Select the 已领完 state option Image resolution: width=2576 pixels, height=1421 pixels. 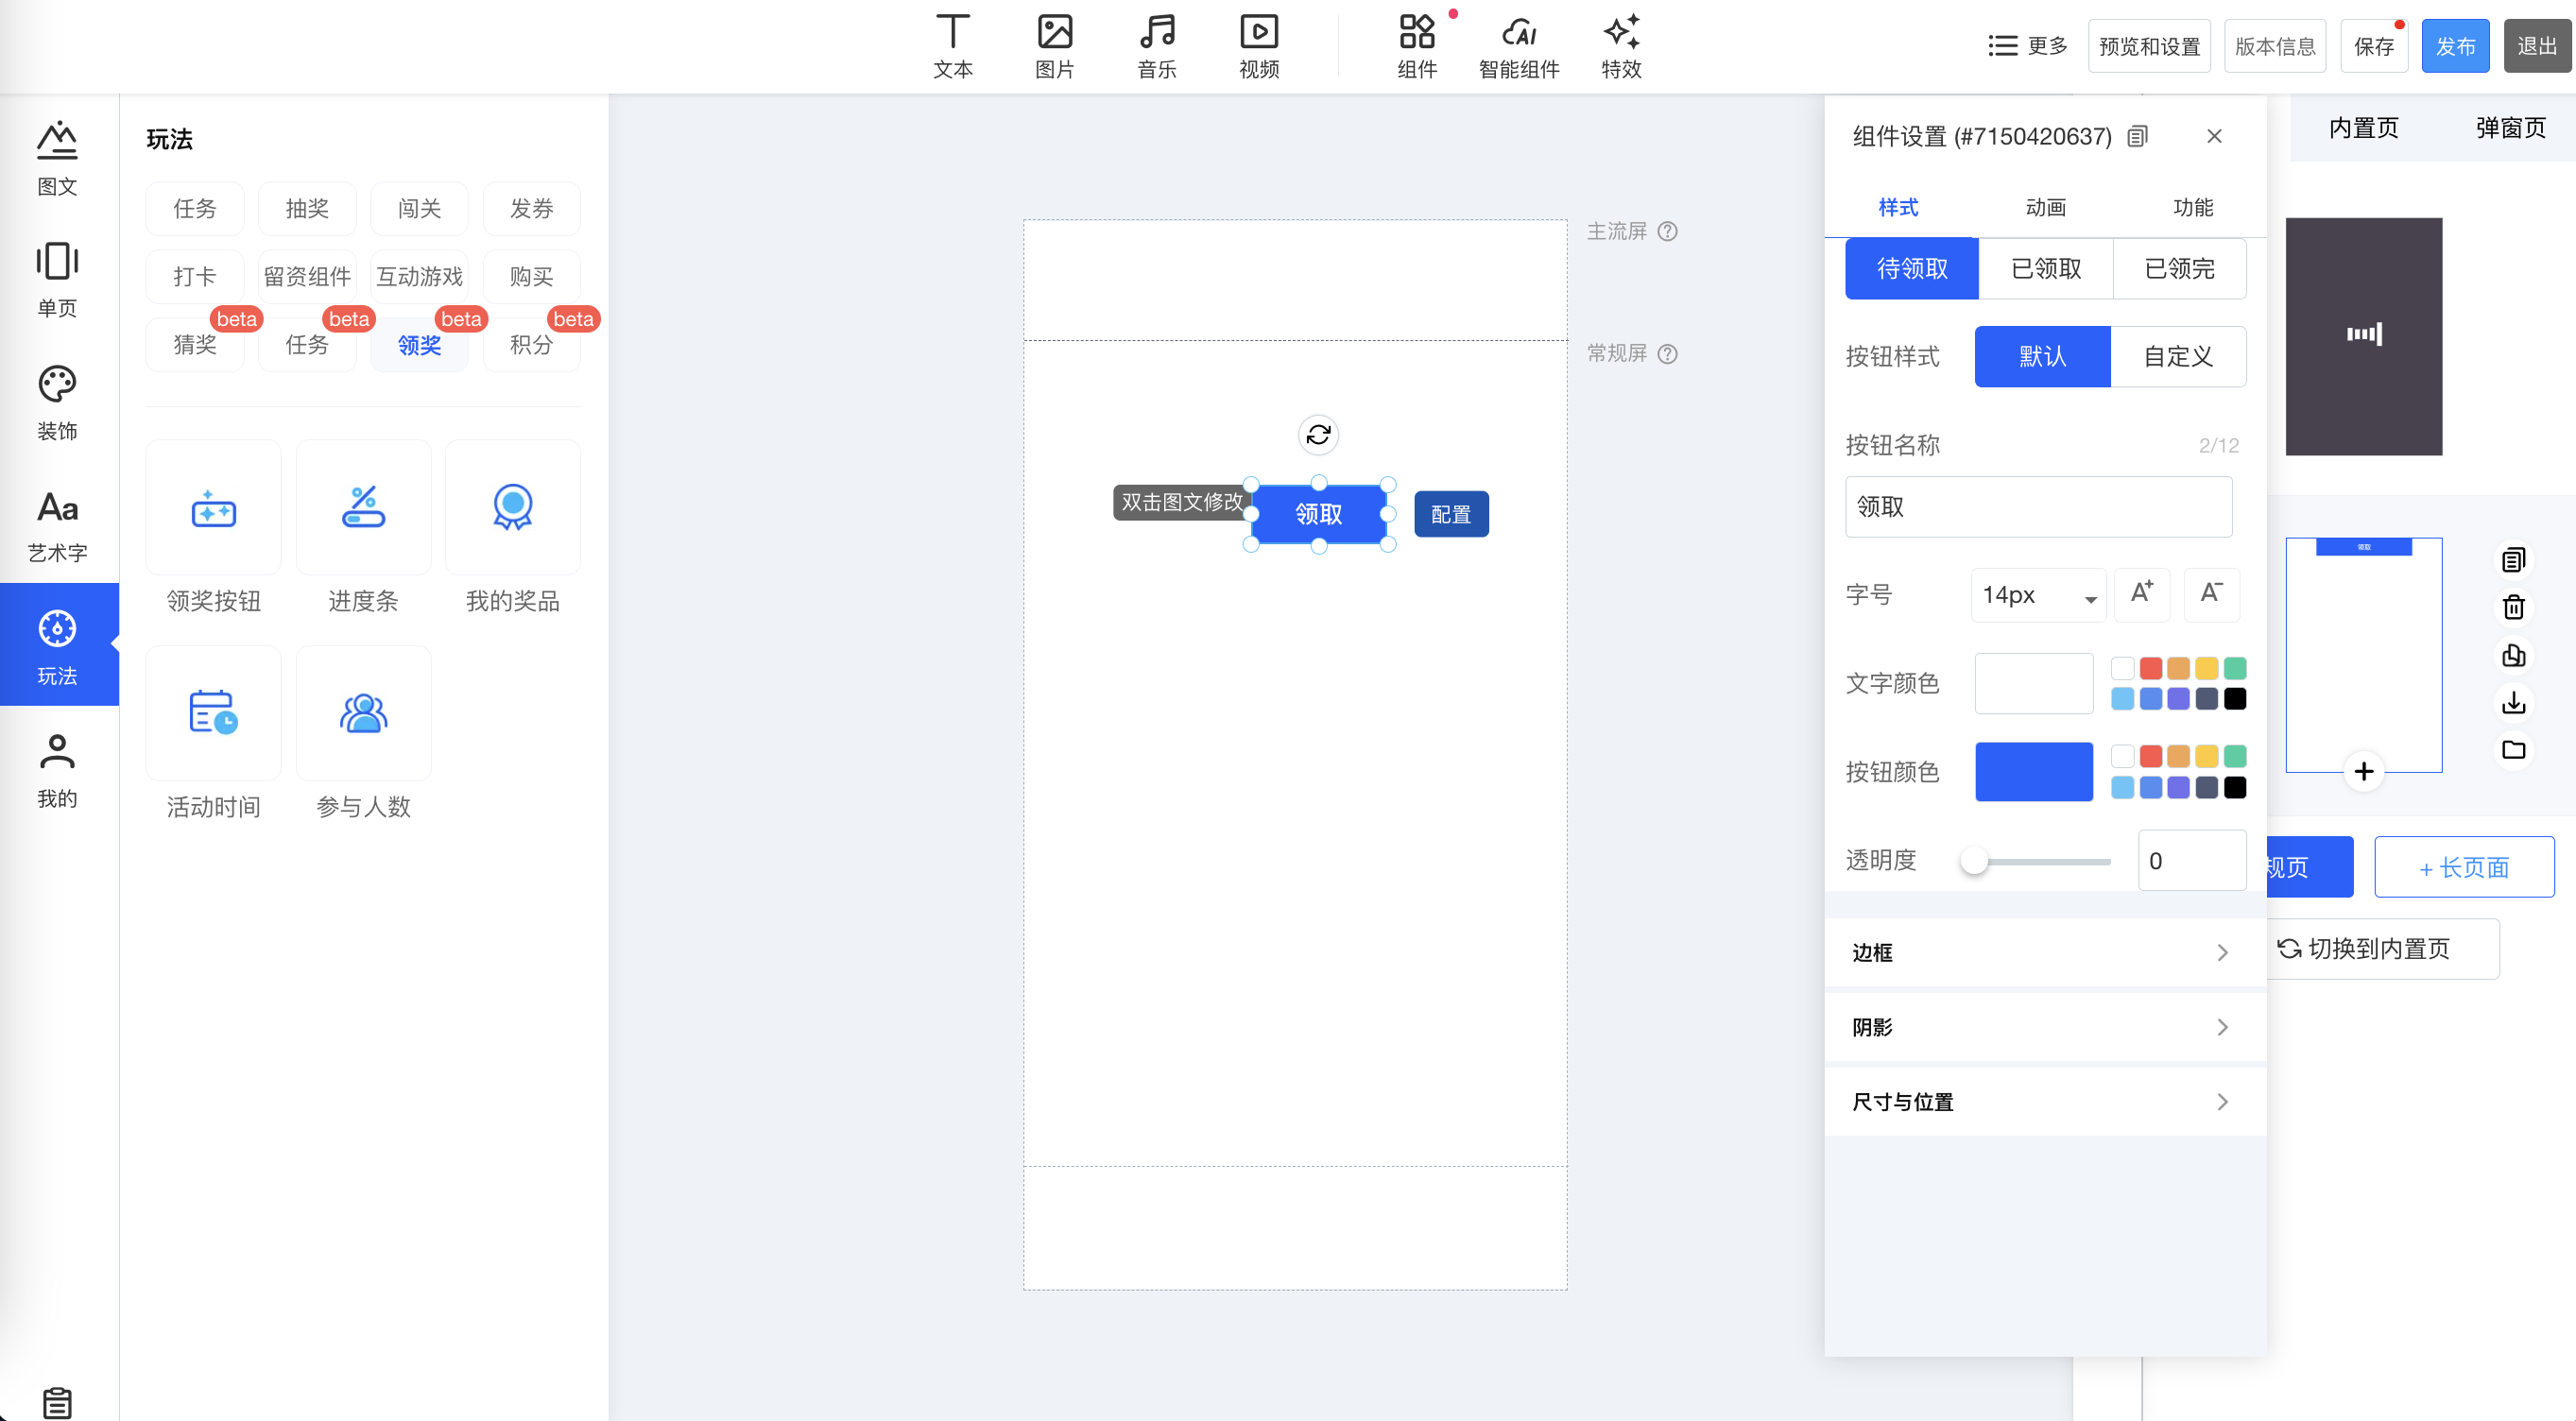click(x=2179, y=269)
